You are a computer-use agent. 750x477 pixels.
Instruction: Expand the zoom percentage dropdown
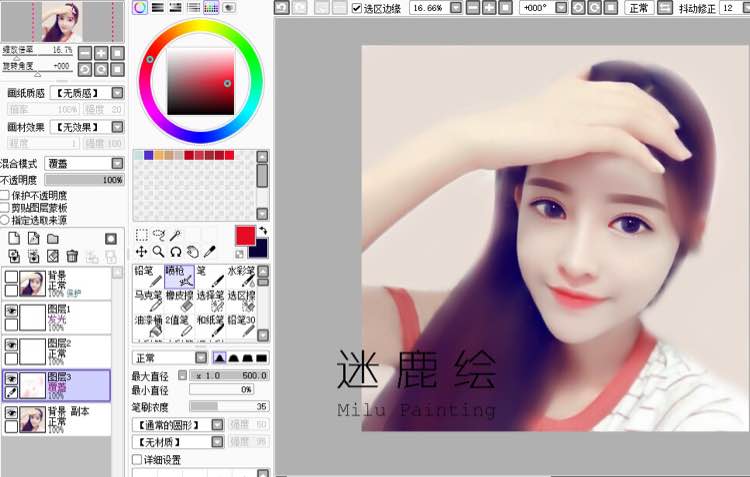pyautogui.click(x=456, y=8)
